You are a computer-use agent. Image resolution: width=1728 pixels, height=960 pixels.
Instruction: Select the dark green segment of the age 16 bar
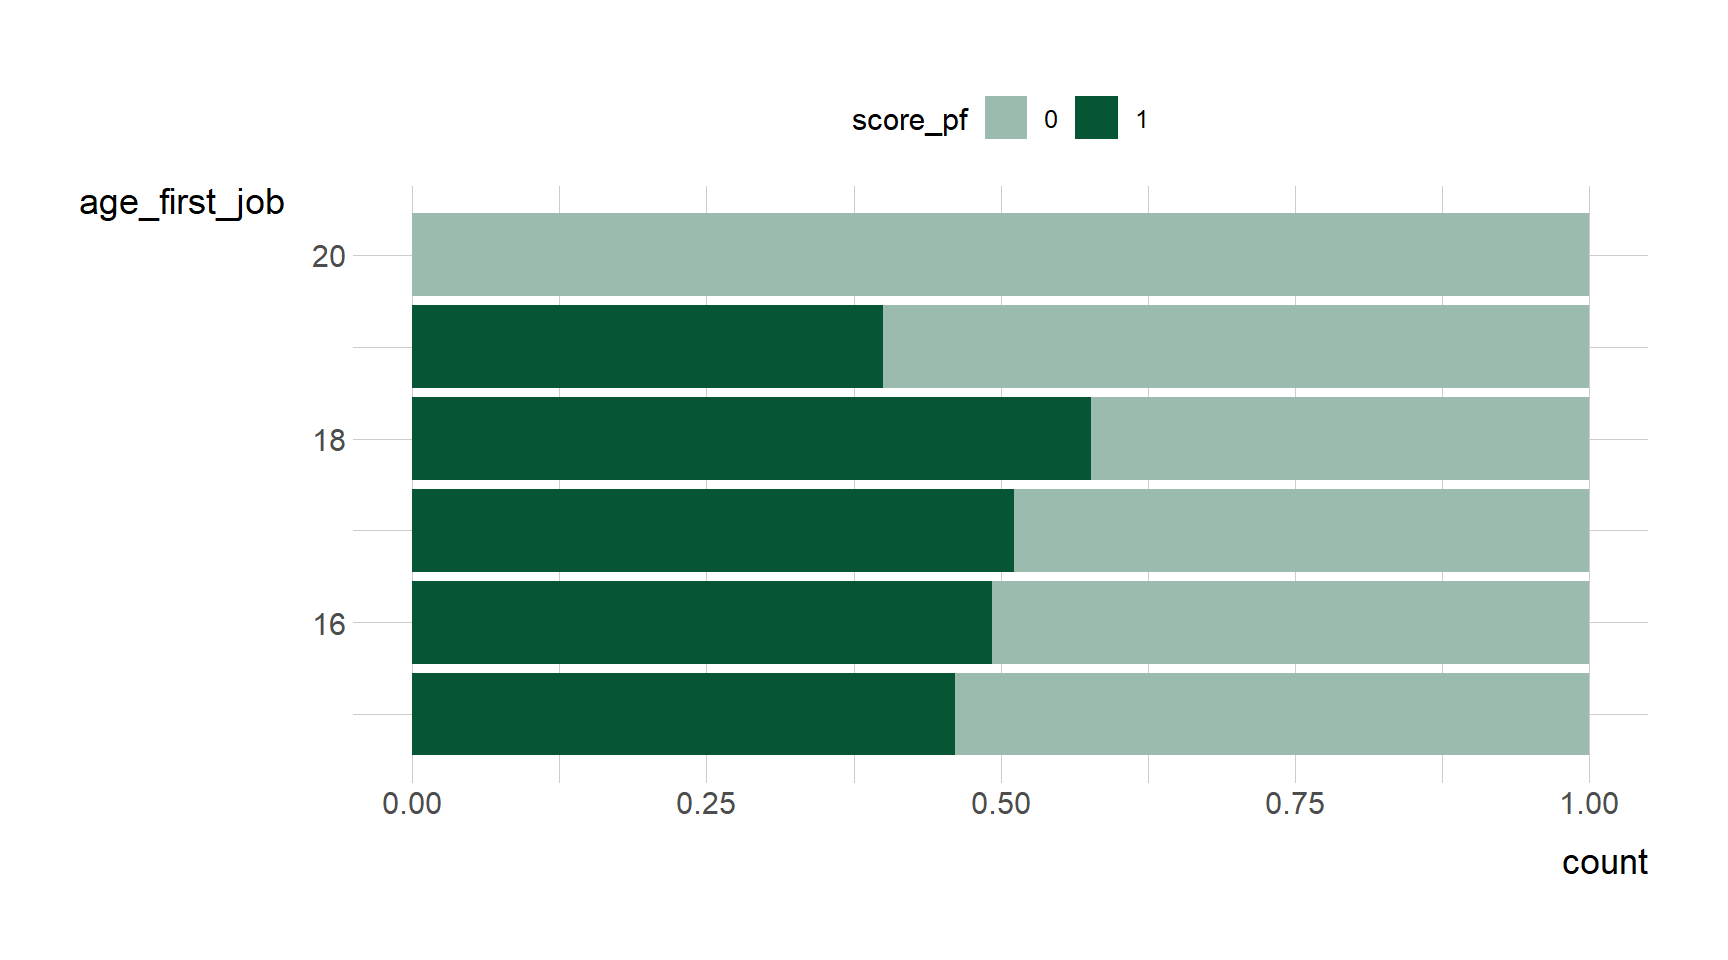click(x=700, y=622)
